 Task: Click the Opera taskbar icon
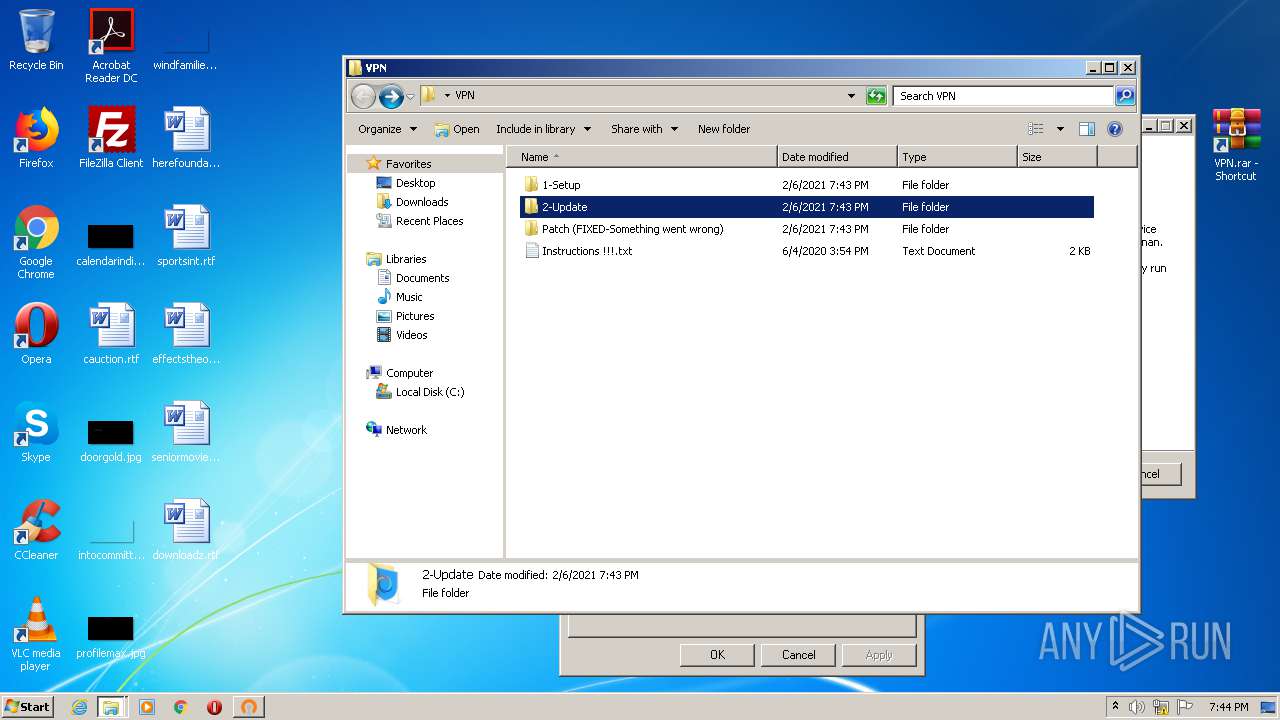click(x=214, y=707)
